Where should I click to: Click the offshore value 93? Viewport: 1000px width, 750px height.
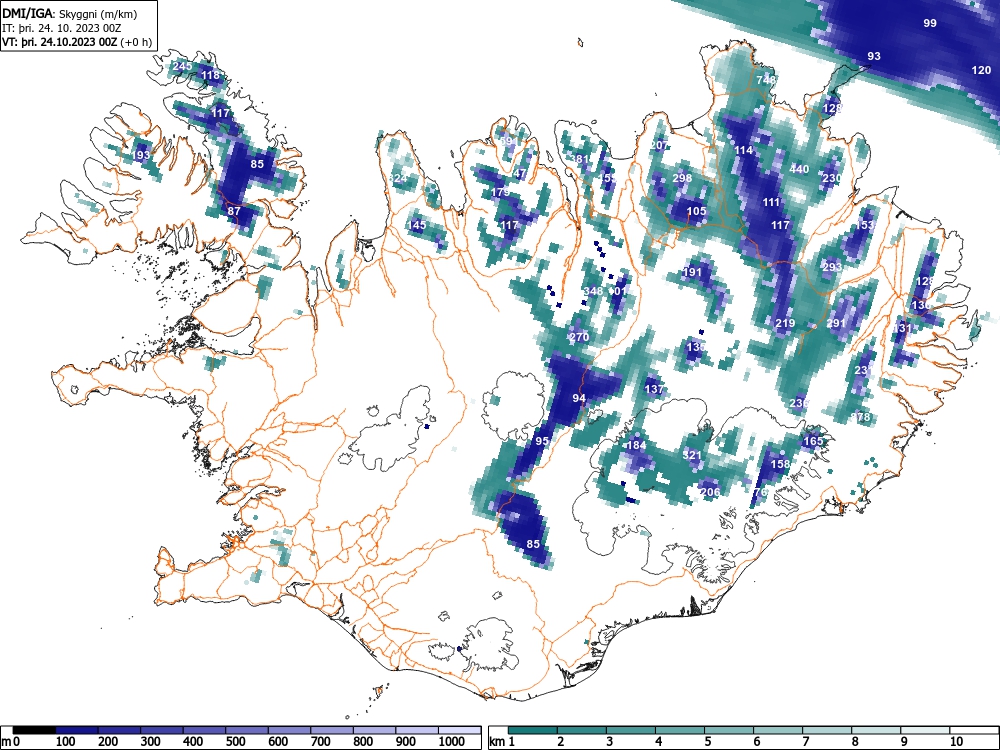(x=874, y=56)
